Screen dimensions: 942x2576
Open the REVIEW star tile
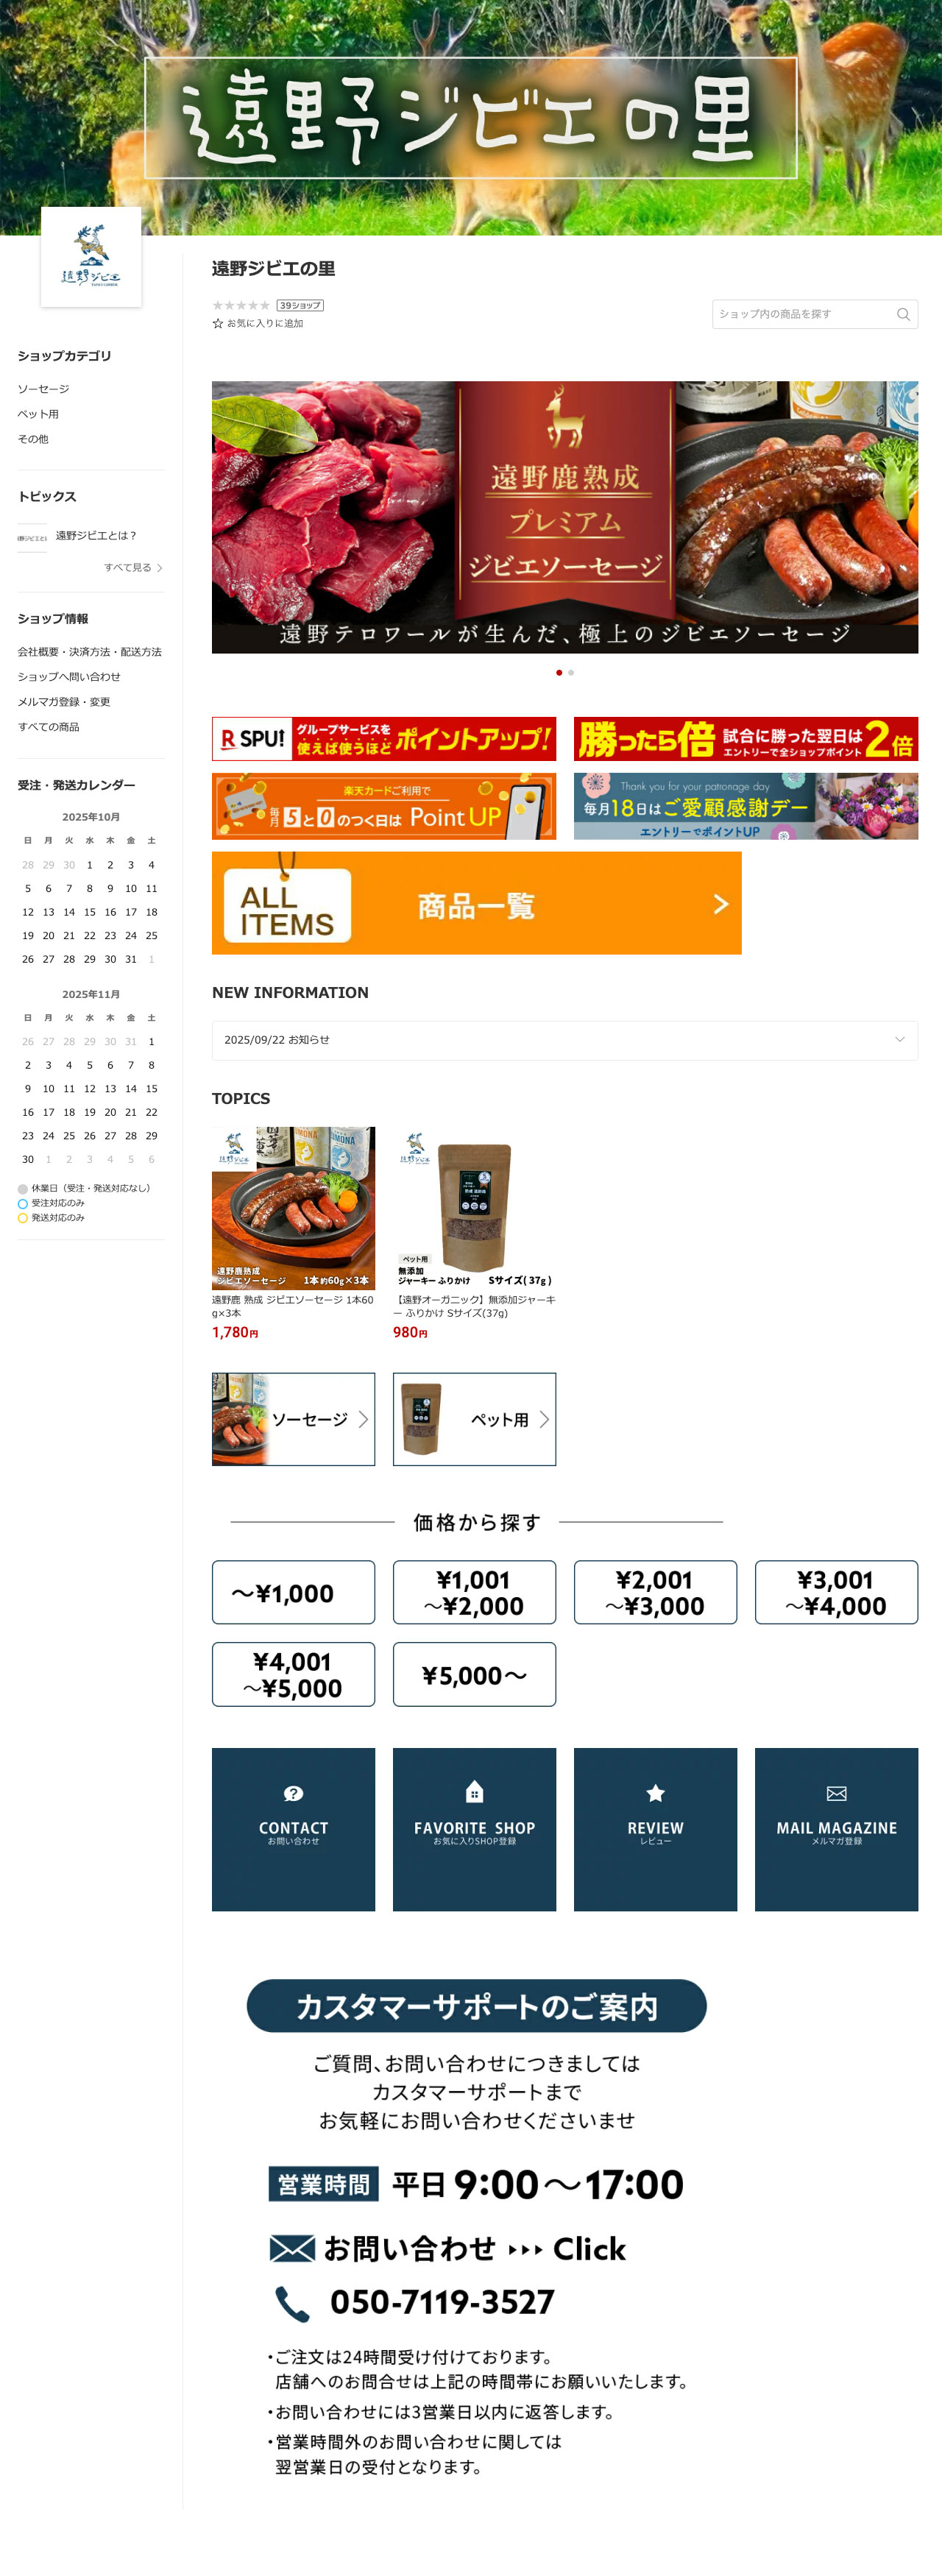655,1829
